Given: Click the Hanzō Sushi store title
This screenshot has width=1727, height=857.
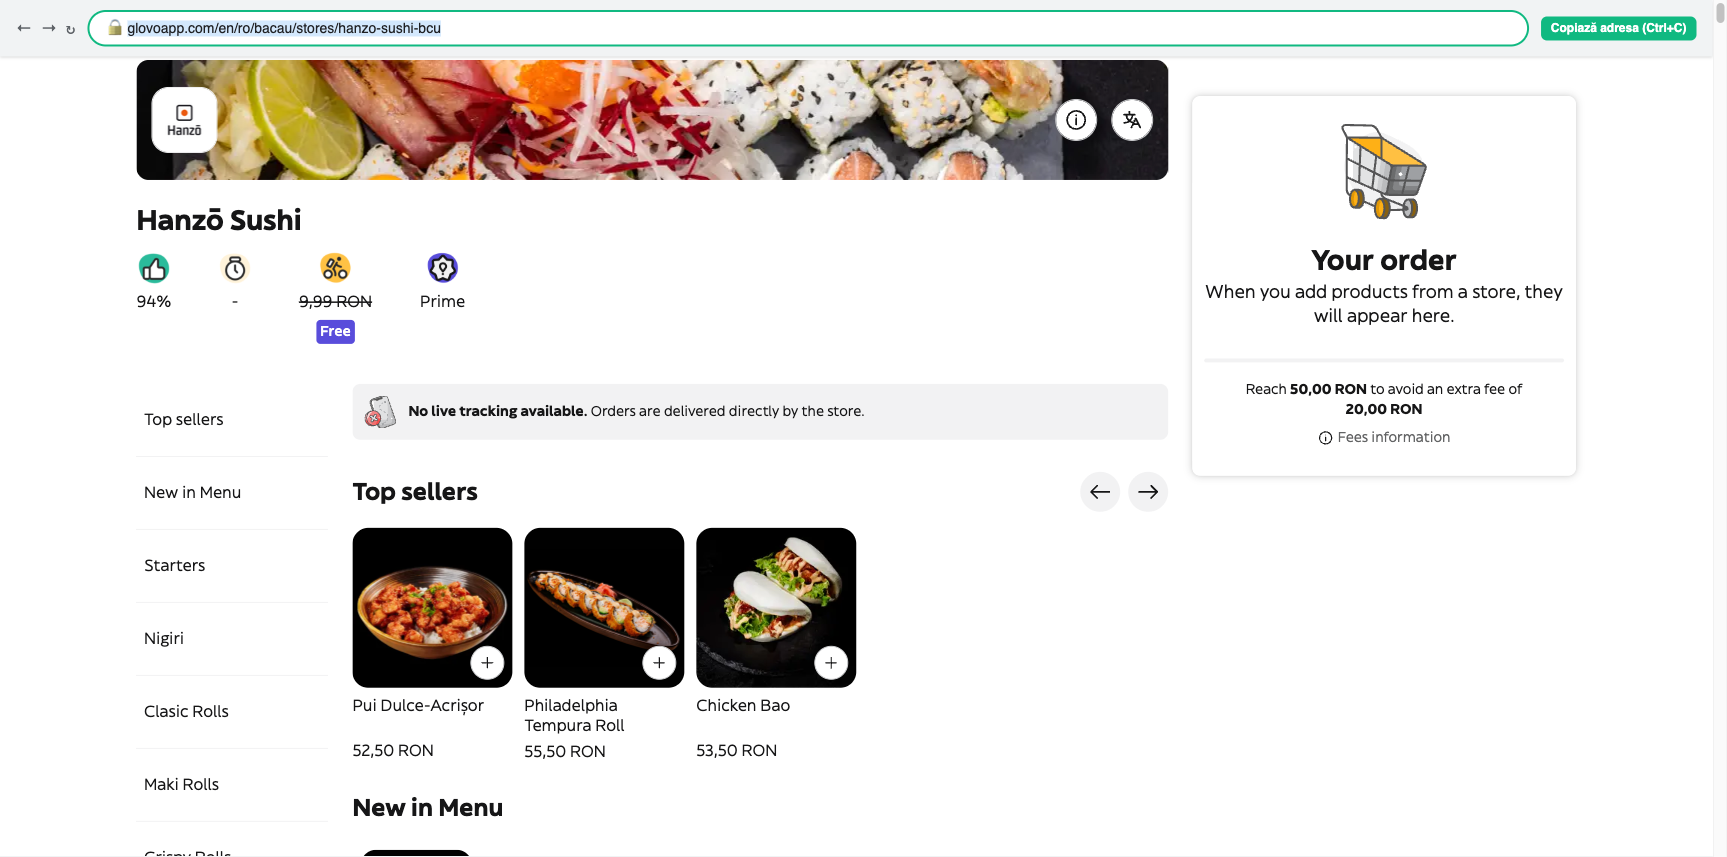Looking at the screenshot, I should (219, 220).
